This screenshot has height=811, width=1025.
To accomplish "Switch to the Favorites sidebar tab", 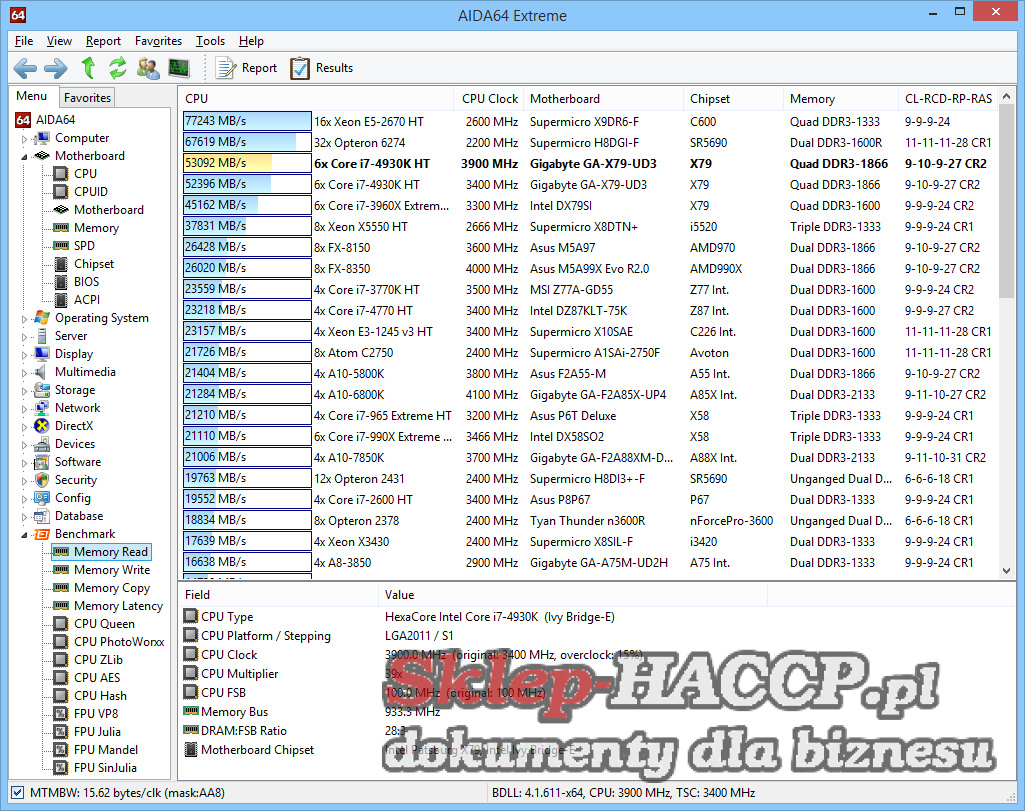I will point(87,97).
